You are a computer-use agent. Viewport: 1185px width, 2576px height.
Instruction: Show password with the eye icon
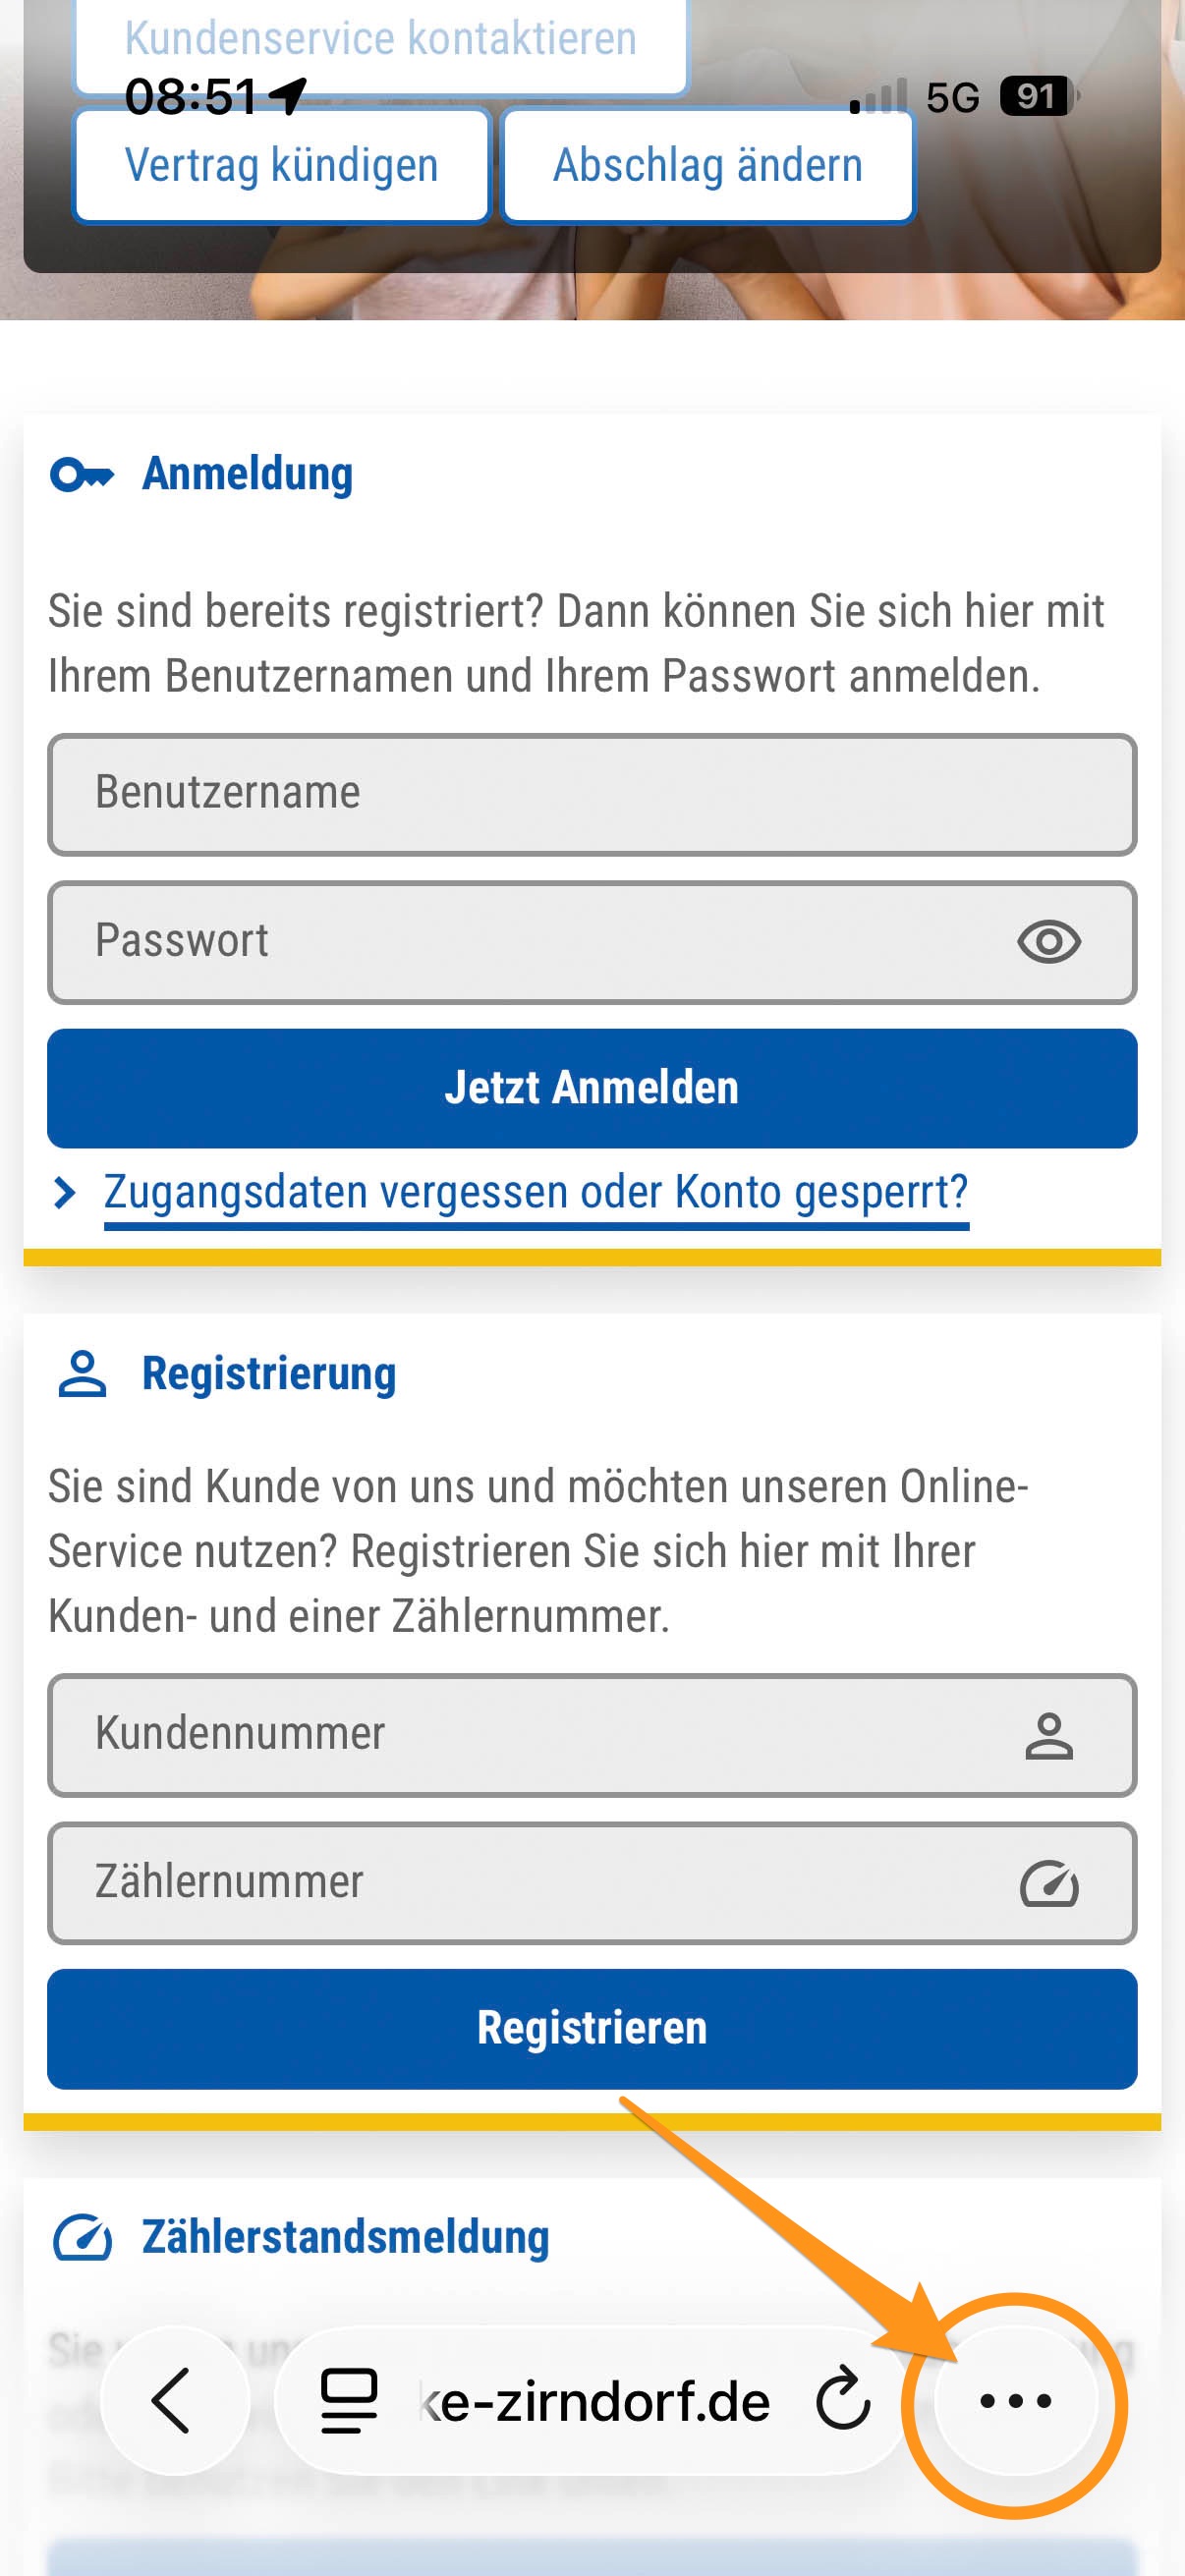[1048, 942]
